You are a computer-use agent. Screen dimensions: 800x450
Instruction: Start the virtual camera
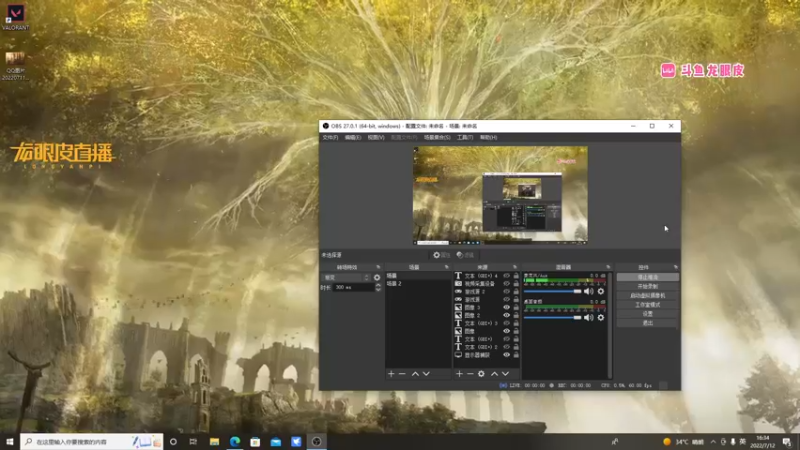(x=647, y=295)
